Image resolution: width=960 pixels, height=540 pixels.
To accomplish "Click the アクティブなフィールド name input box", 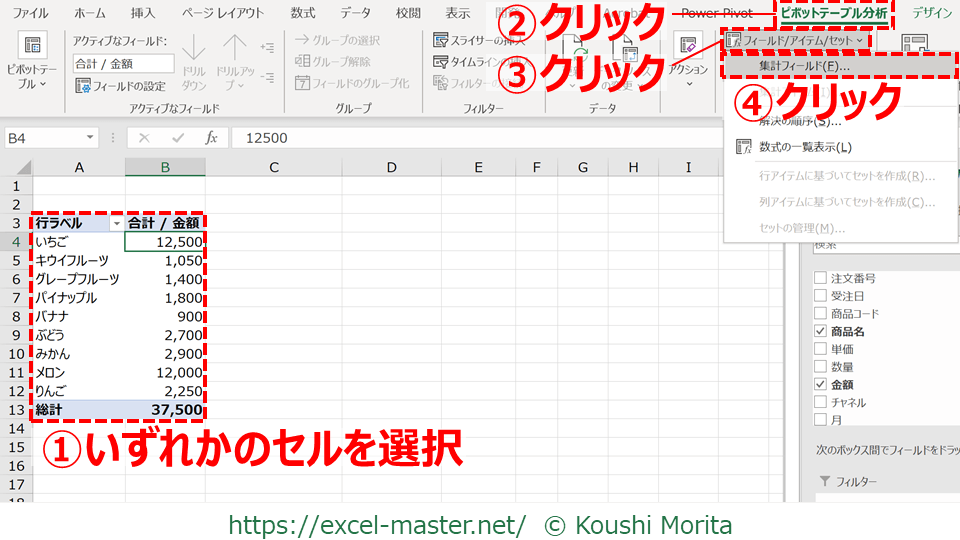I will 123,63.
